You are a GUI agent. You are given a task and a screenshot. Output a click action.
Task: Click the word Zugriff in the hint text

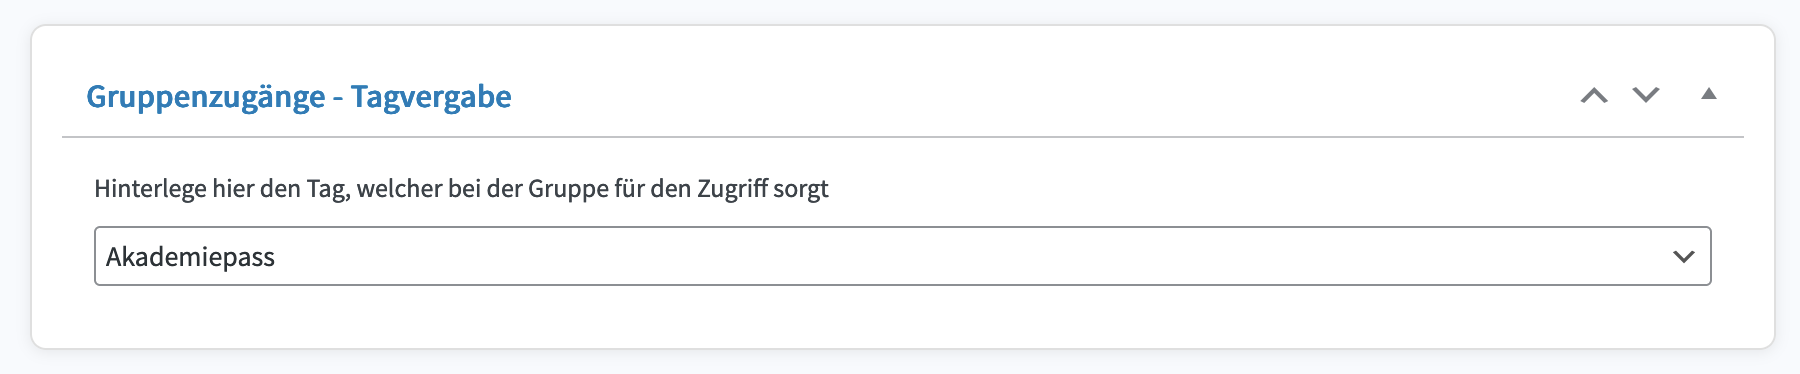click(x=731, y=189)
